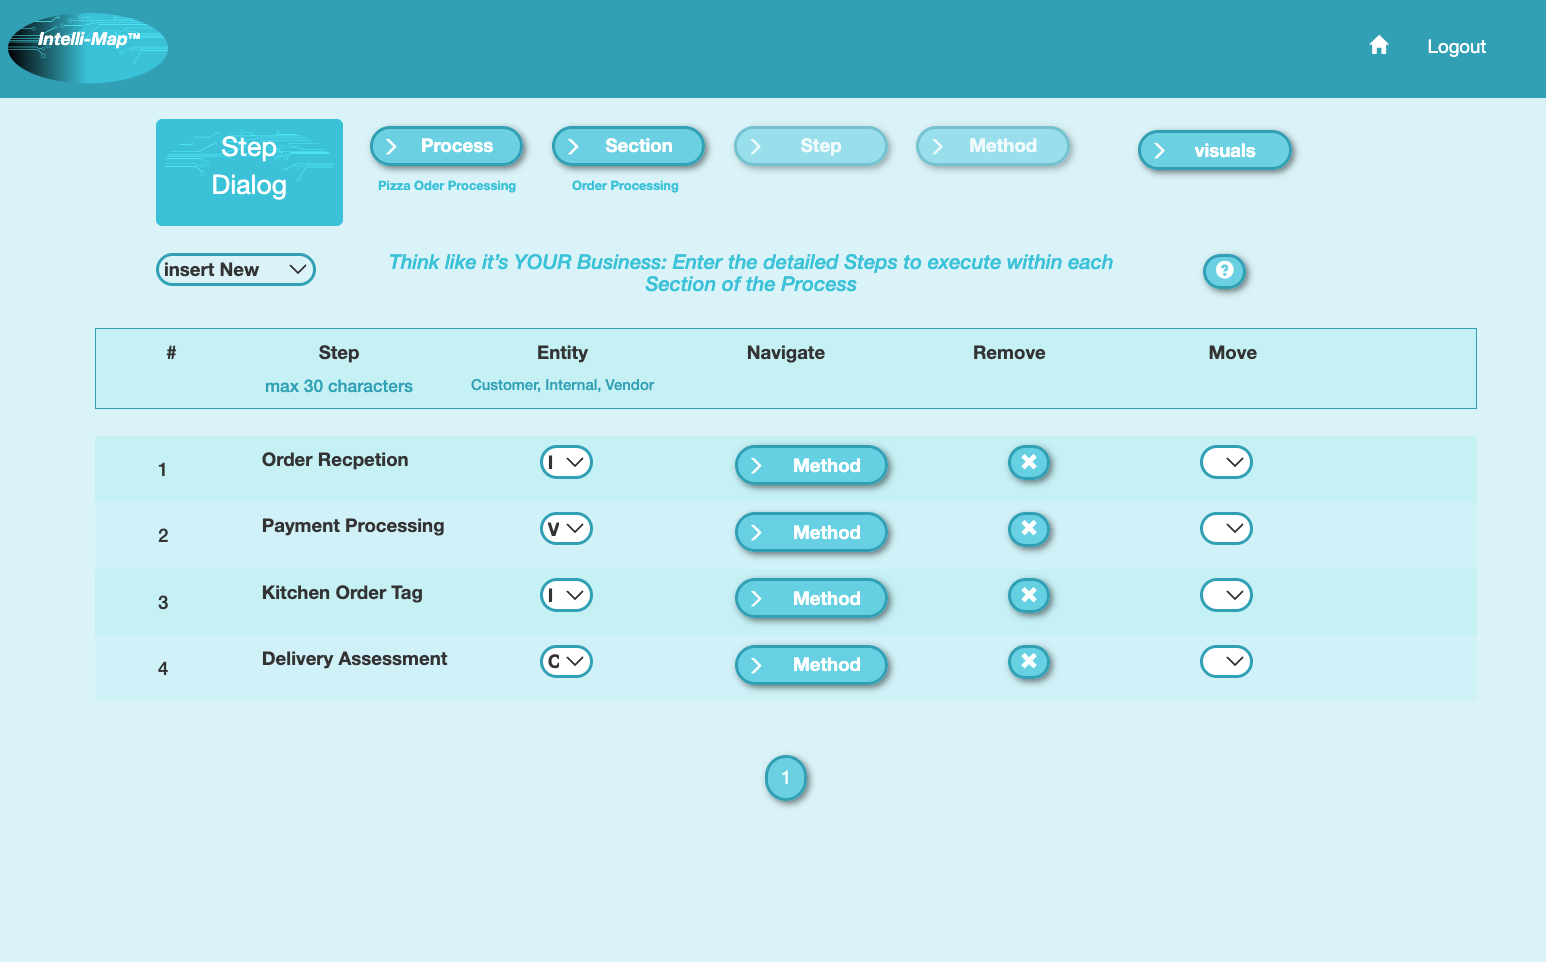Open the Entity dropdown for Order Recpetion
The height and width of the screenshot is (962, 1546).
tap(566, 462)
